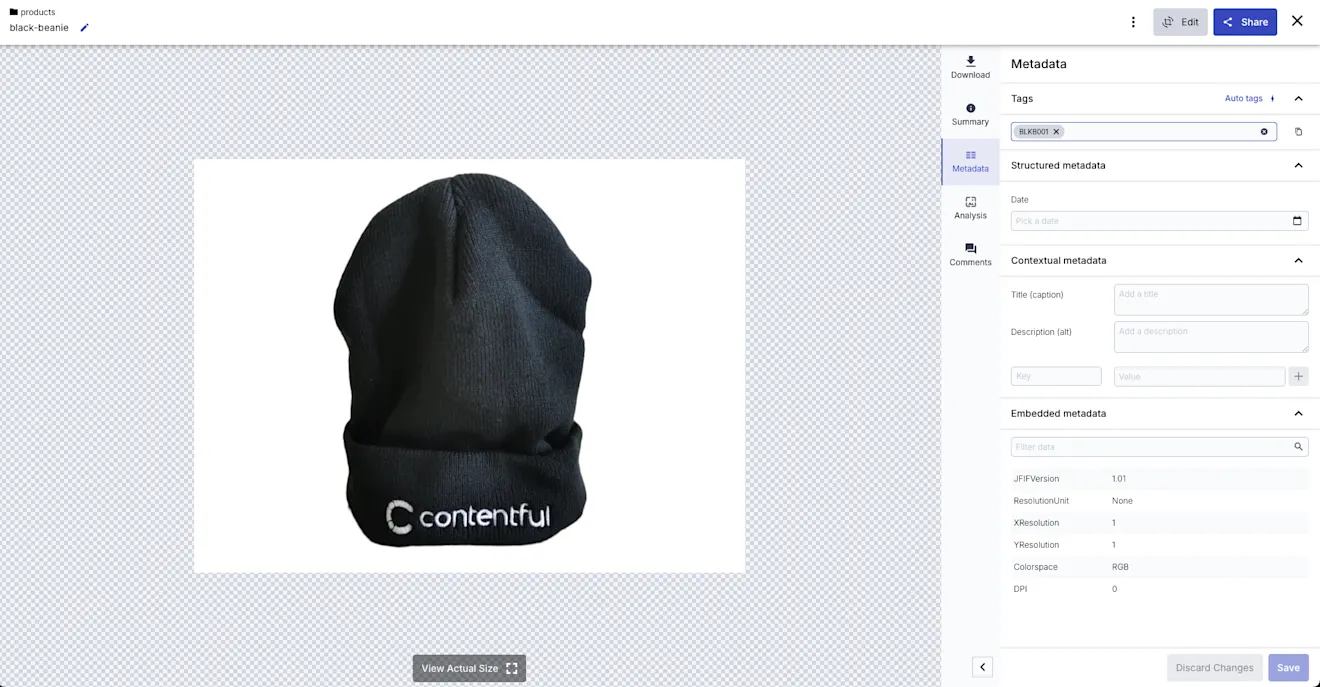Click the products folder icon
The image size is (1320, 687).
coord(14,12)
